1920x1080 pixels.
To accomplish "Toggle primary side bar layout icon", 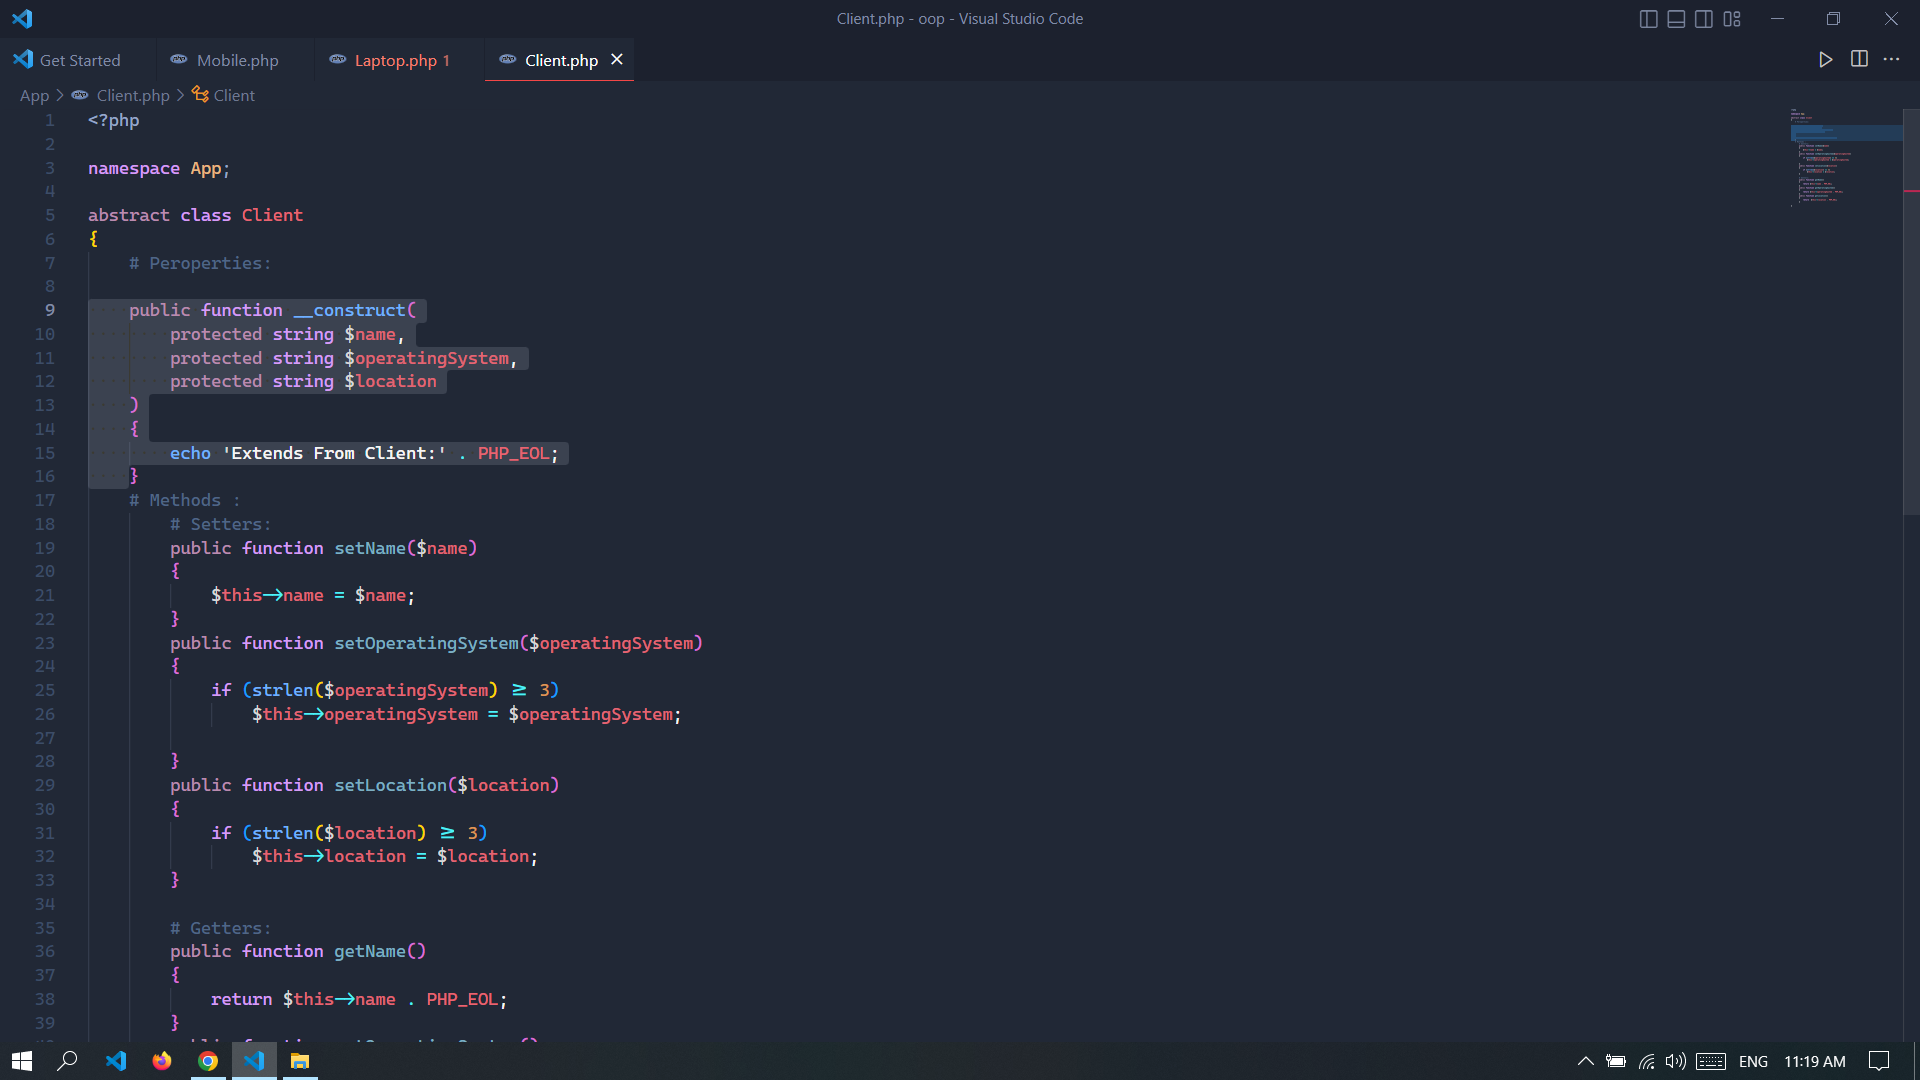I will click(1649, 19).
